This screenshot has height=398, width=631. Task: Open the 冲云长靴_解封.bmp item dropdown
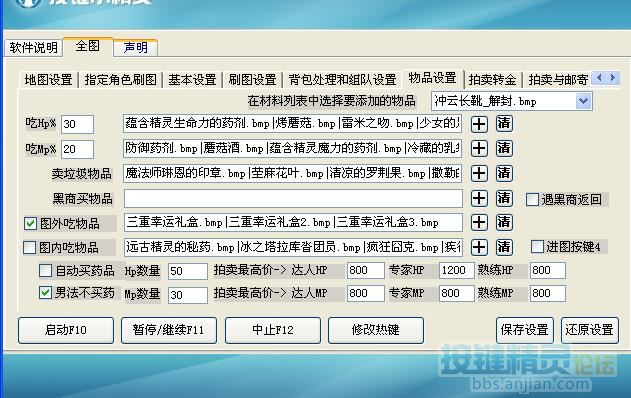coord(584,101)
